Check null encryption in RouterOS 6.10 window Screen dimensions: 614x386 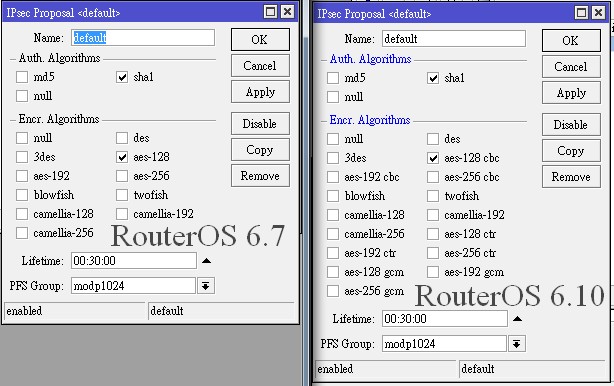(x=333, y=139)
